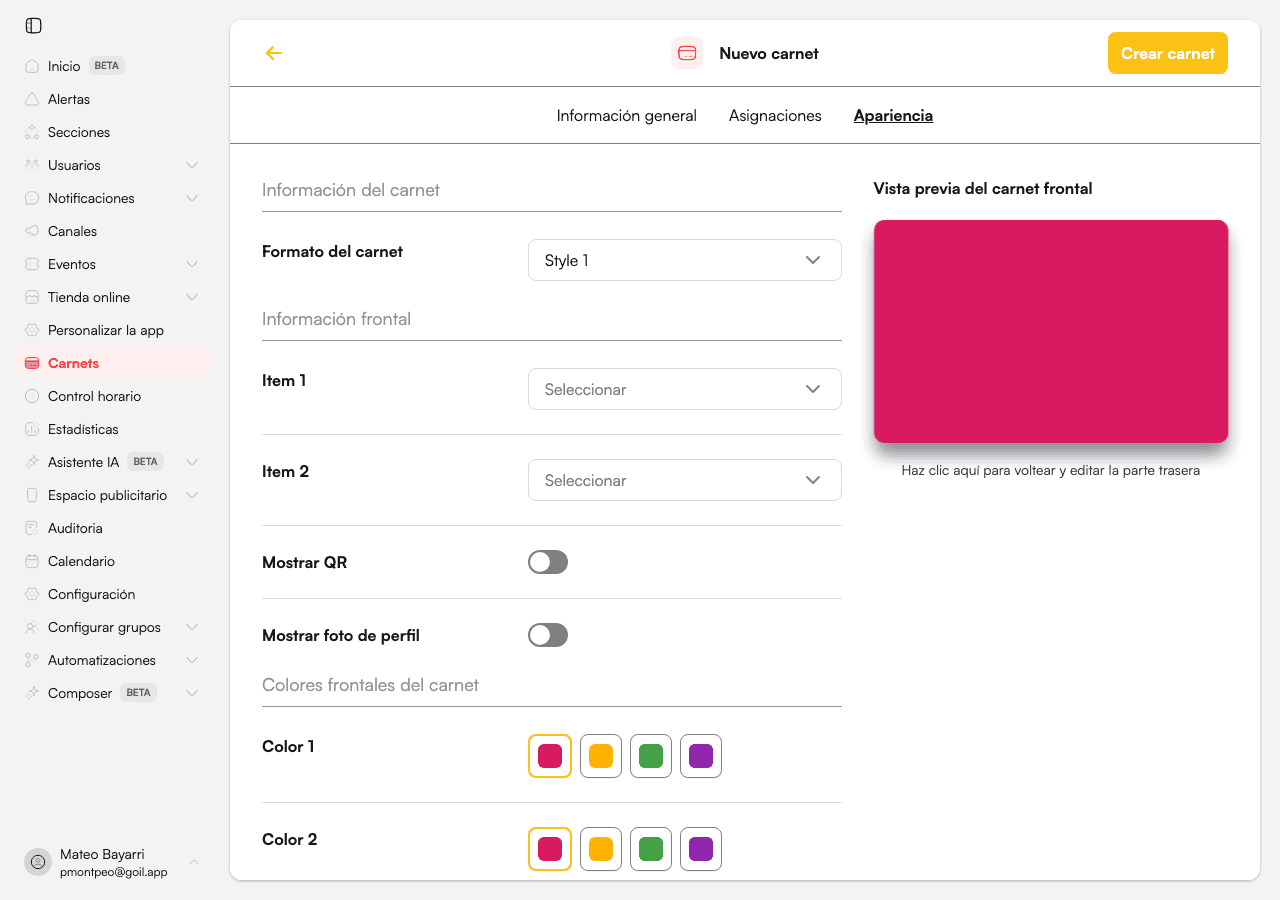1280x900 pixels.
Task: Expand the Tienda online submenu chevron
Action: 192,297
